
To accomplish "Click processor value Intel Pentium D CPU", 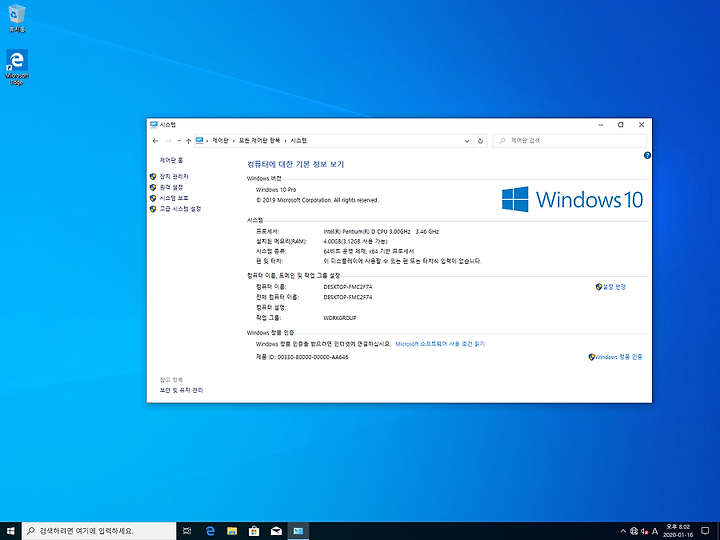I will click(x=381, y=232).
